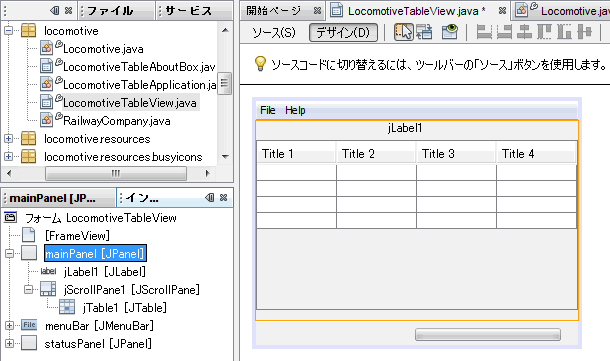610x361 pixels.
Task: Select jLabel1 [JLabel] in inspector tree
Action: click(x=105, y=272)
